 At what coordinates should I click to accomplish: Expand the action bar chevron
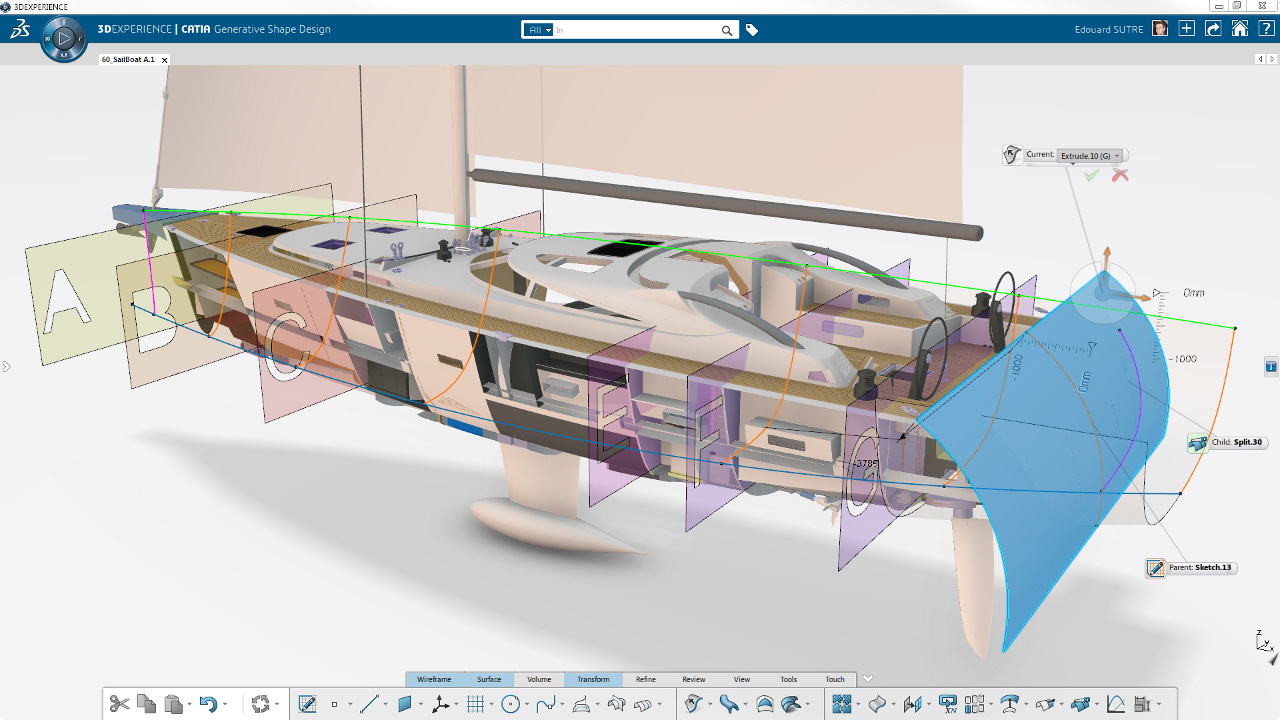click(868, 679)
